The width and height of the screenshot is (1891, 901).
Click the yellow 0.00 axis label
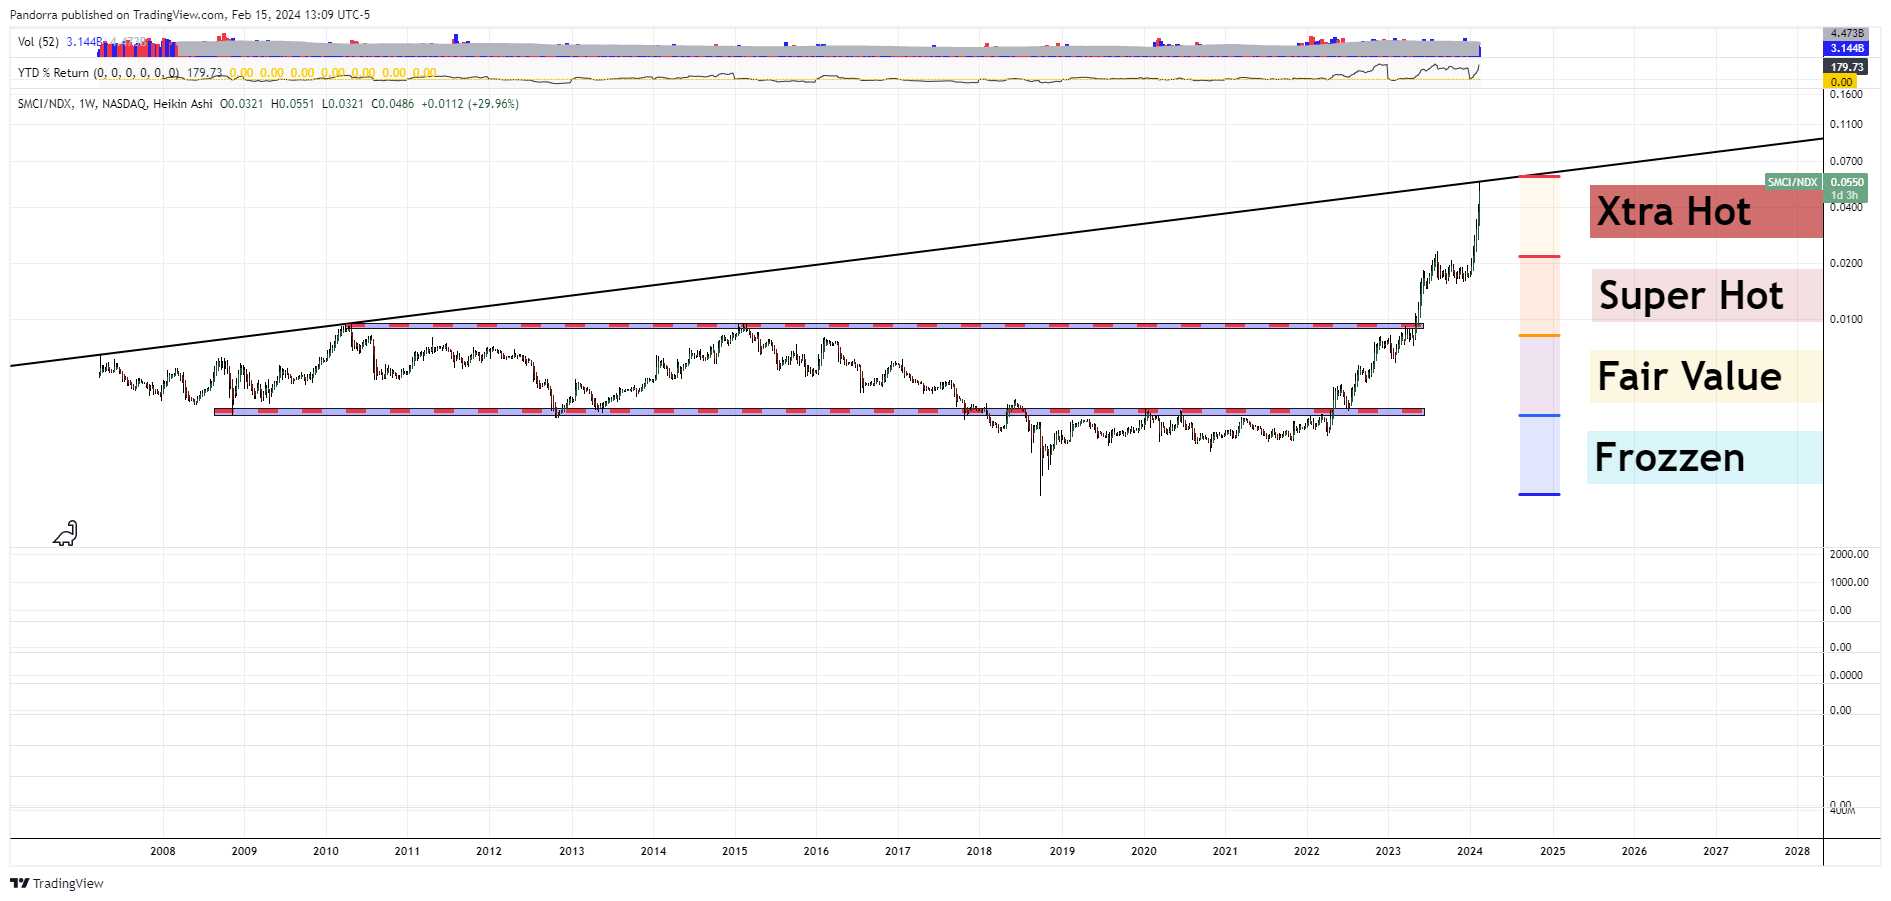[x=1841, y=82]
